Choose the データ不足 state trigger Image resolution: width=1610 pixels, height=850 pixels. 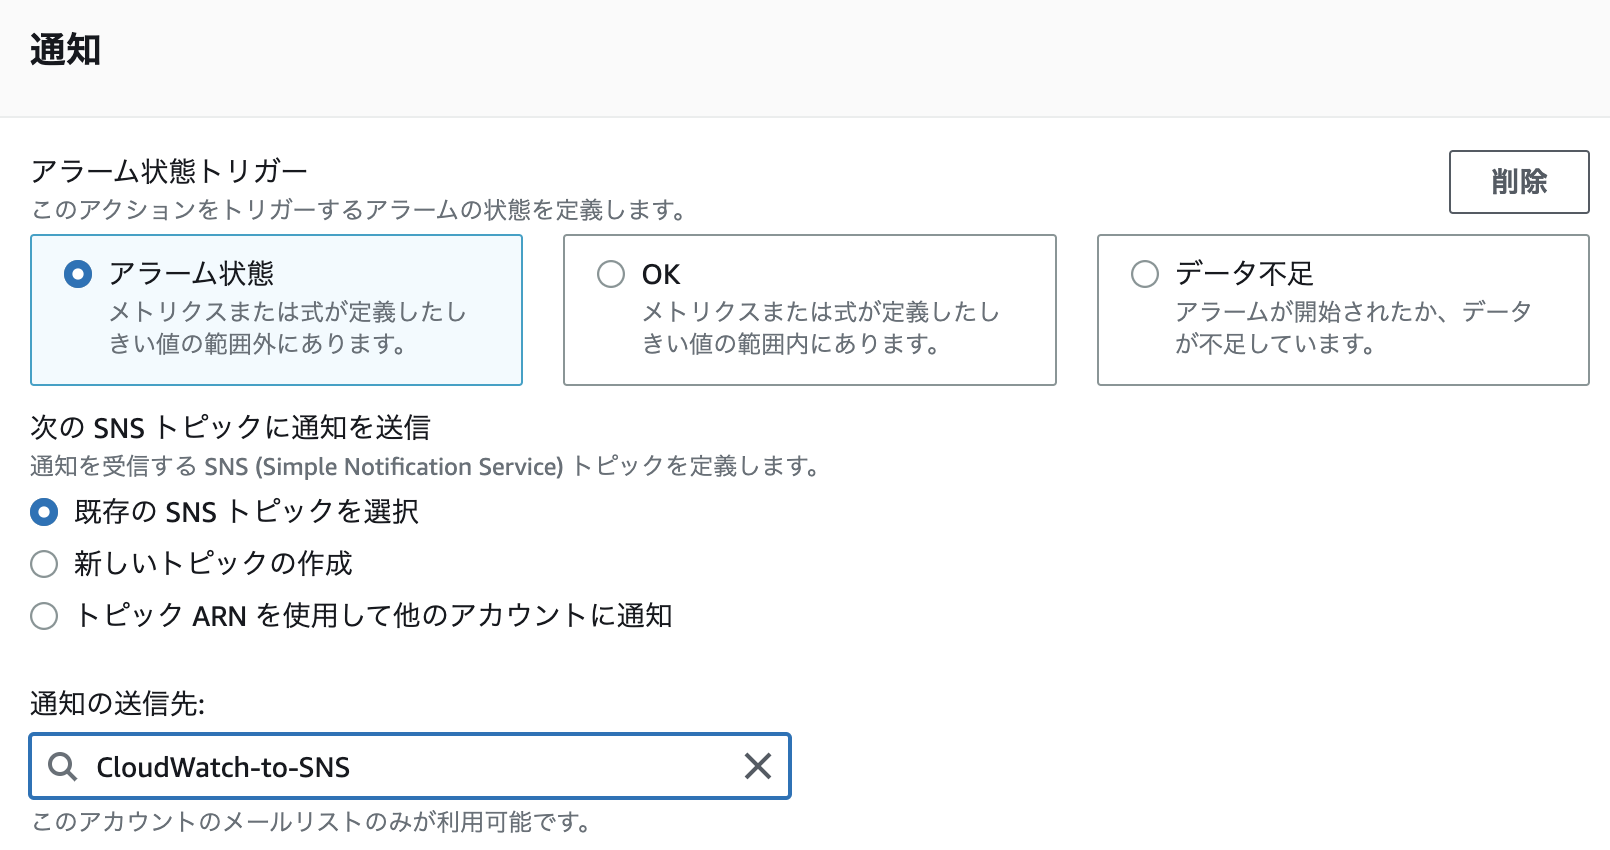click(x=1144, y=273)
